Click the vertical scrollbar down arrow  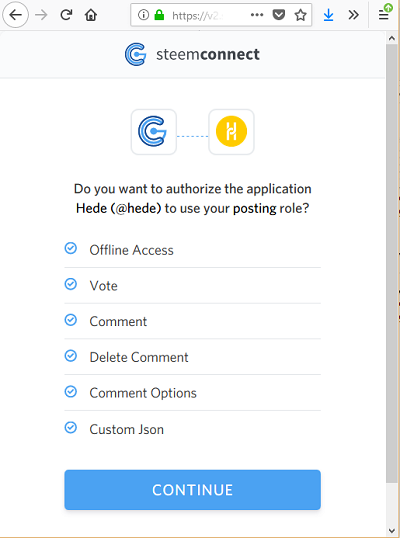pos(392,531)
